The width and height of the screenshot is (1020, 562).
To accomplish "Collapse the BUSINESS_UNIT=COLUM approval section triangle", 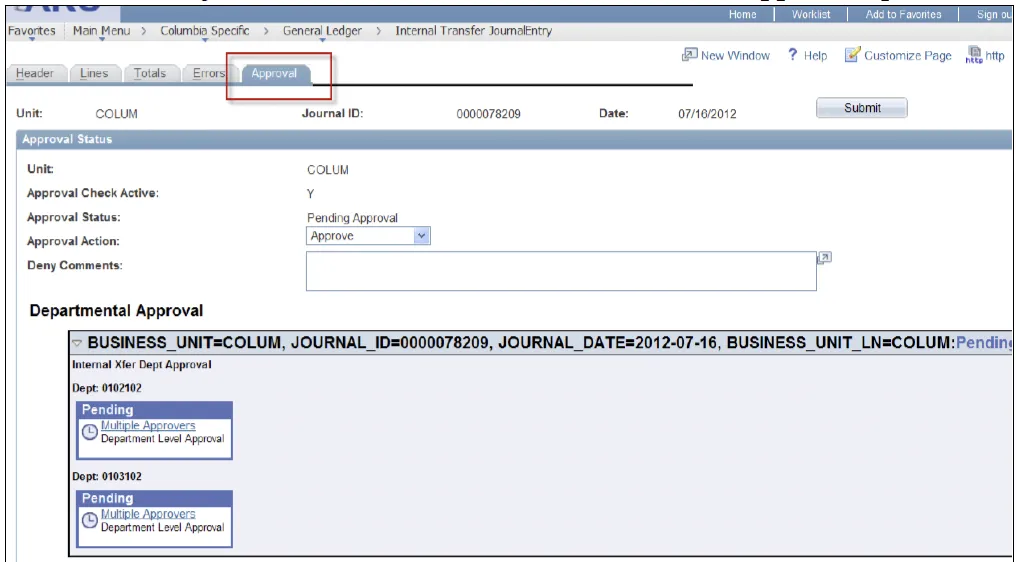I will (77, 343).
